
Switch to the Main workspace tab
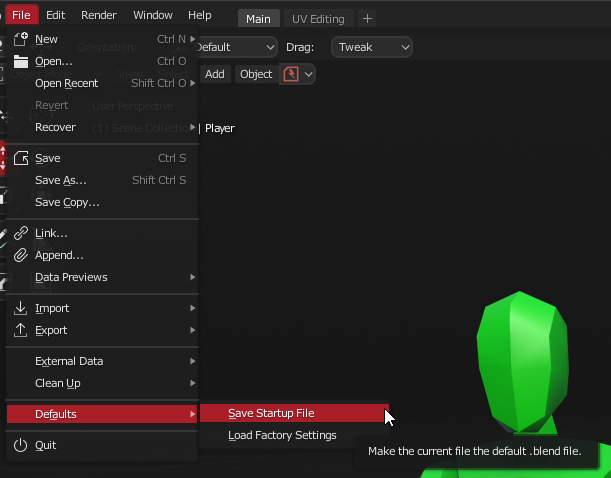coord(258,19)
